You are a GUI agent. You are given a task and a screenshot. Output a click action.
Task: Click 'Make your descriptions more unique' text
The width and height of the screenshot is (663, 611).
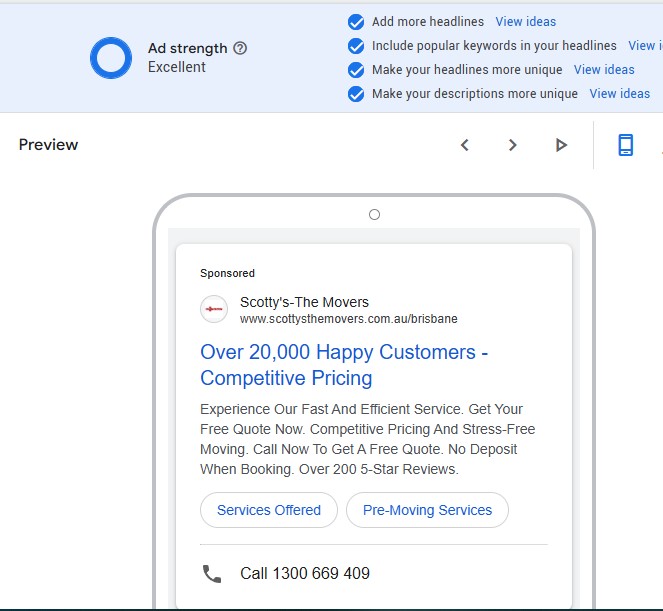(x=475, y=94)
